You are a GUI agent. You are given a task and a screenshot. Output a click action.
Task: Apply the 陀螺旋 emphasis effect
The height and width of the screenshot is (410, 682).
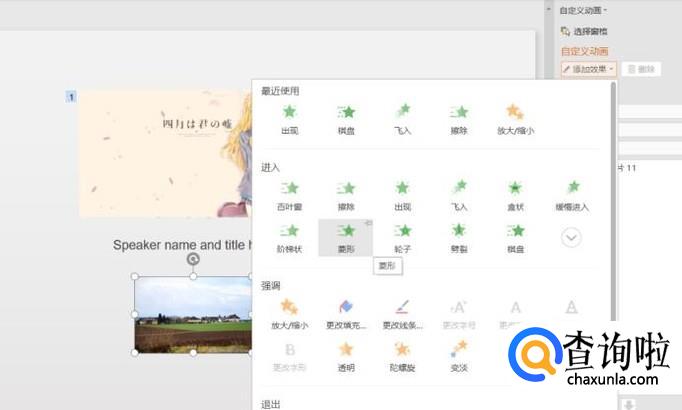coord(402,357)
